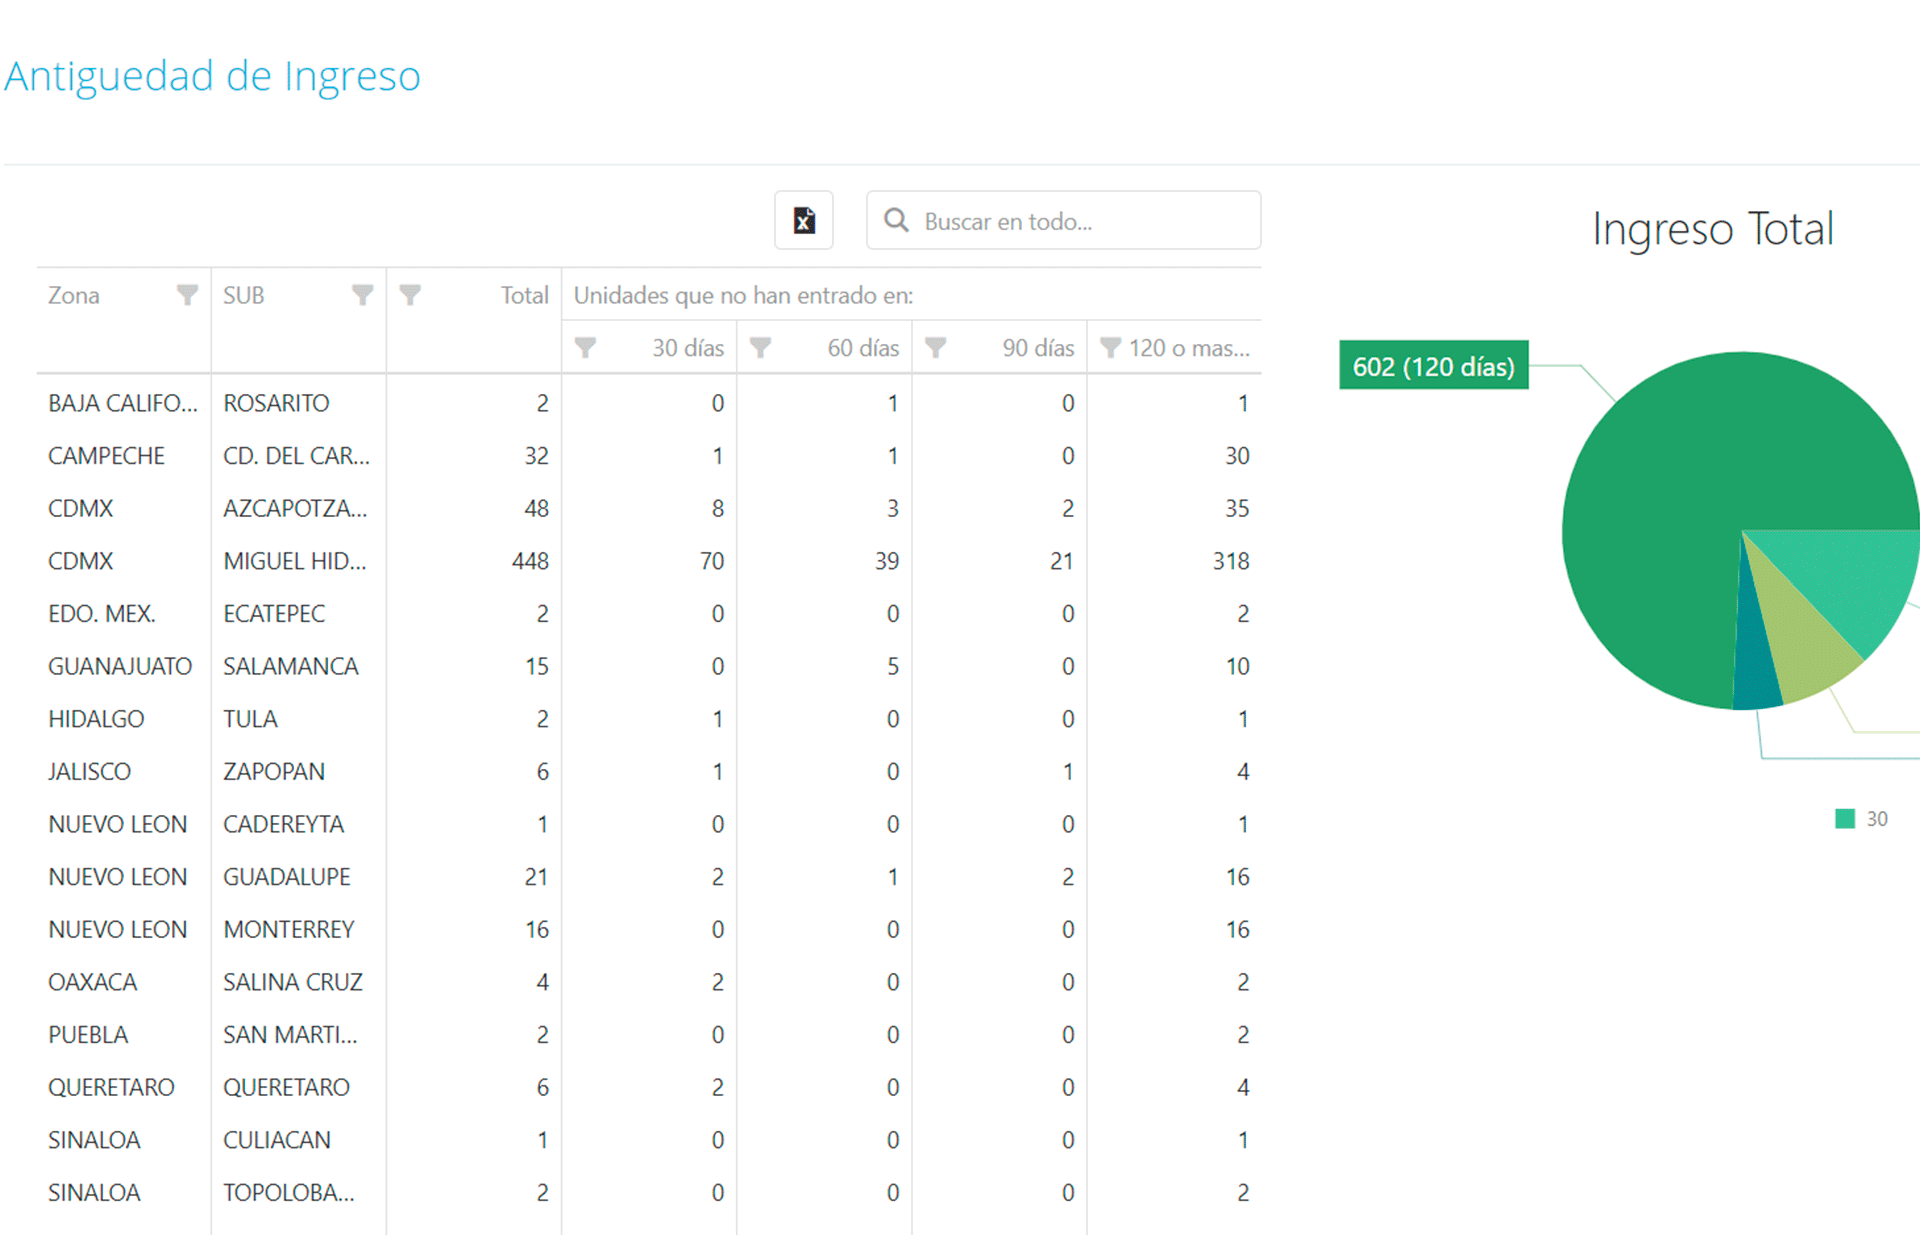Viewport: 1920px width, 1235px height.
Task: Sort by the Total column header
Action: [x=524, y=295]
